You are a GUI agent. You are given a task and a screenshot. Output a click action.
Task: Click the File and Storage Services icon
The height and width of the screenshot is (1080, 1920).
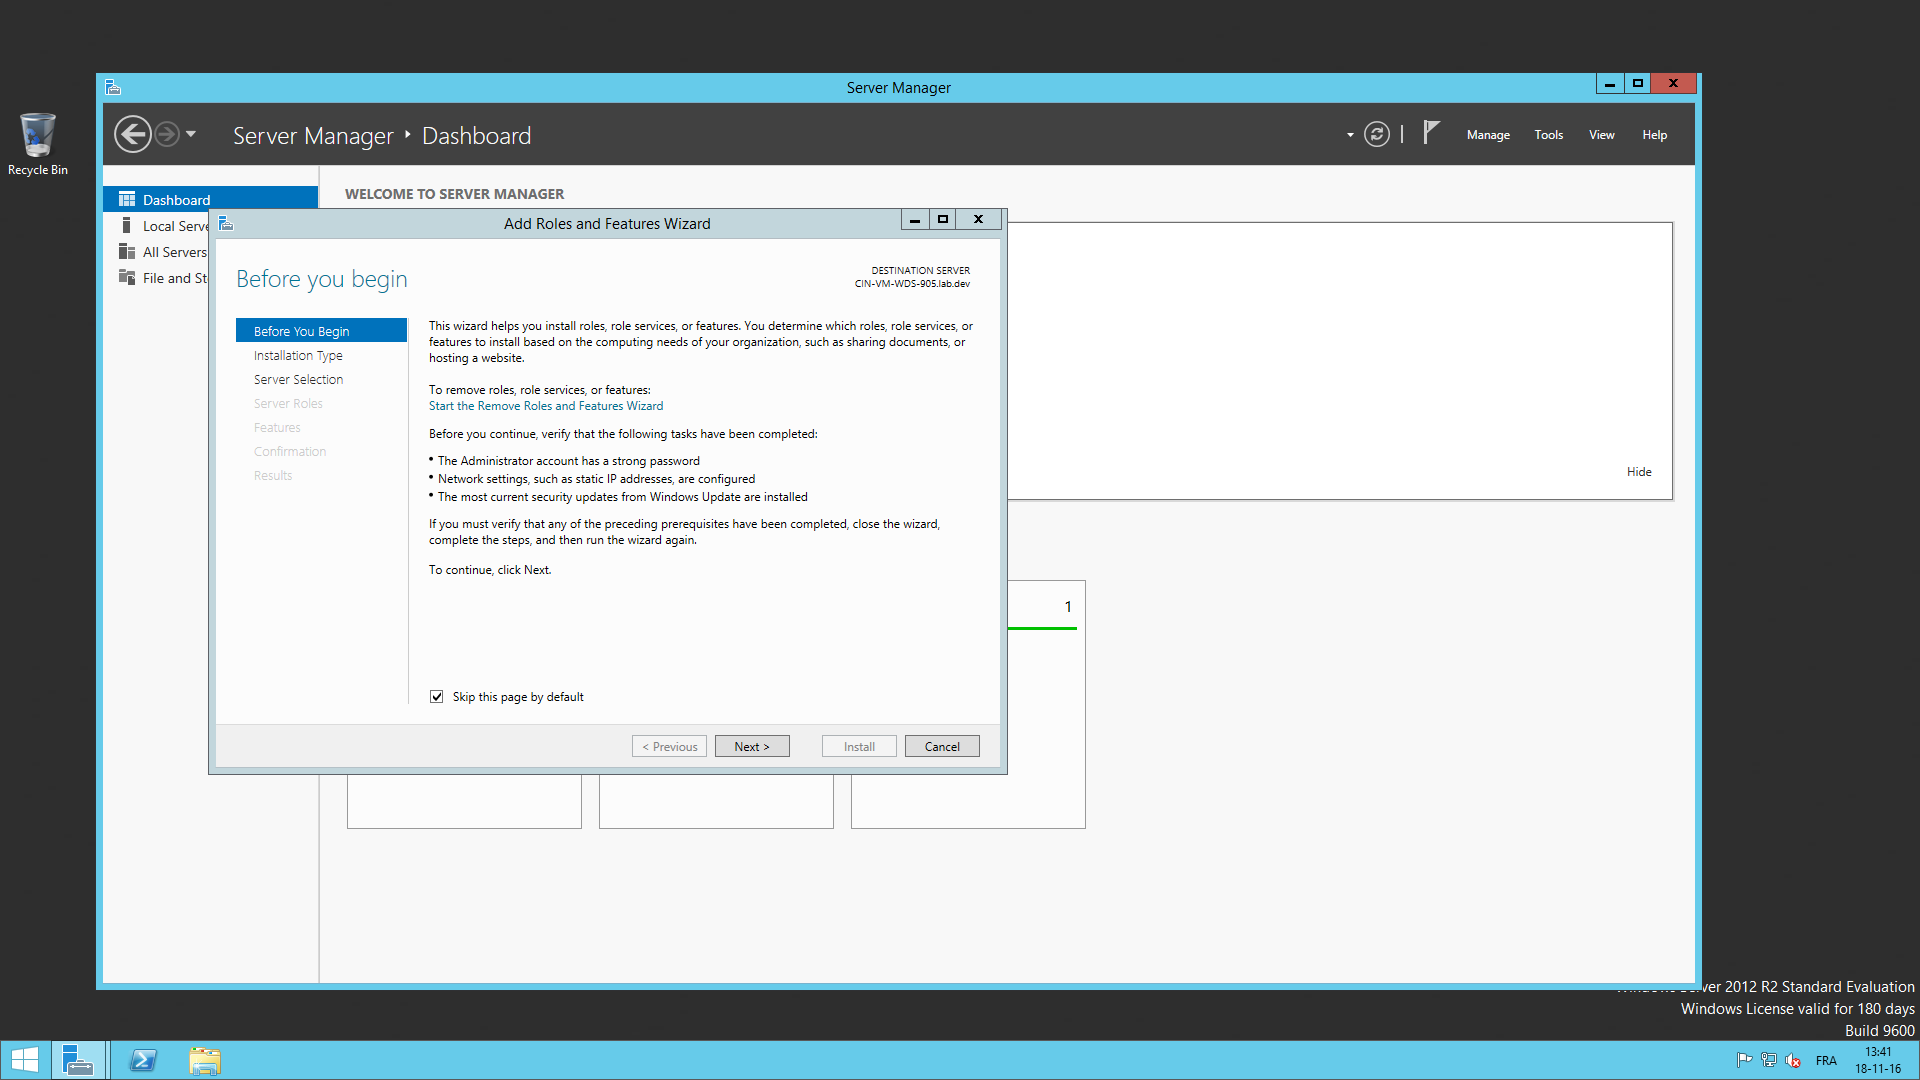click(x=127, y=277)
